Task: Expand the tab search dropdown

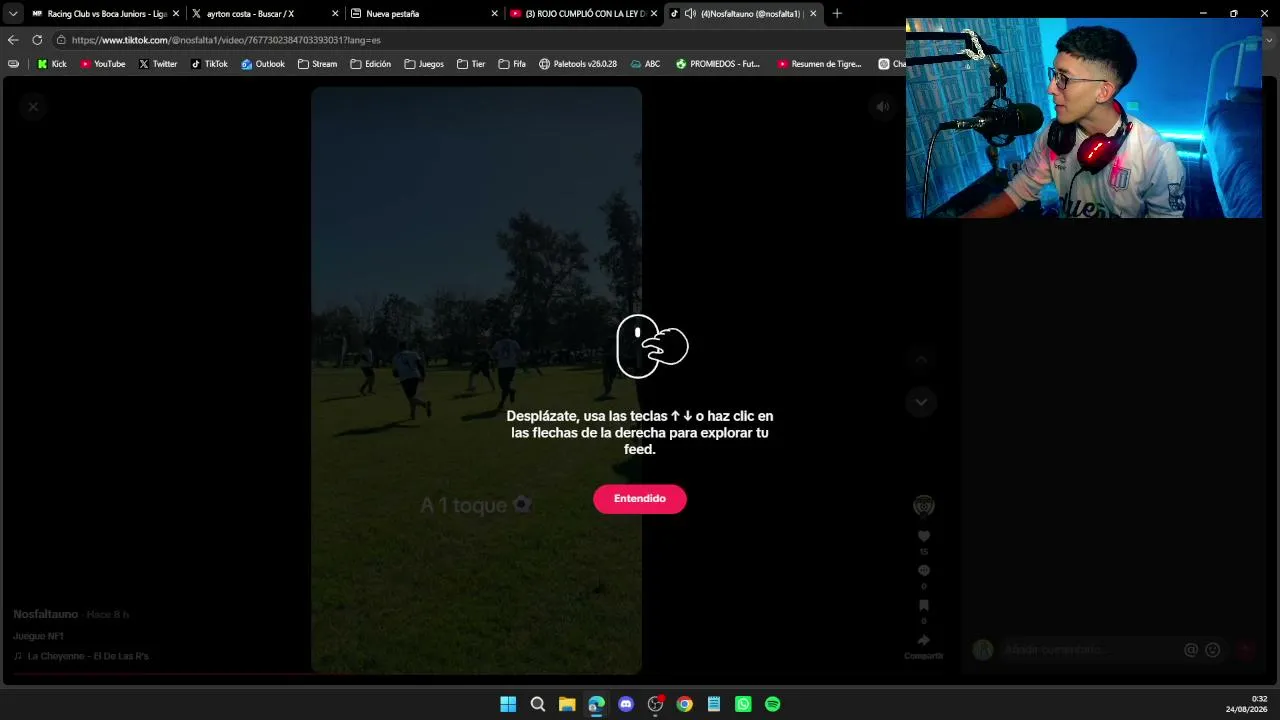Action: pyautogui.click(x=13, y=14)
